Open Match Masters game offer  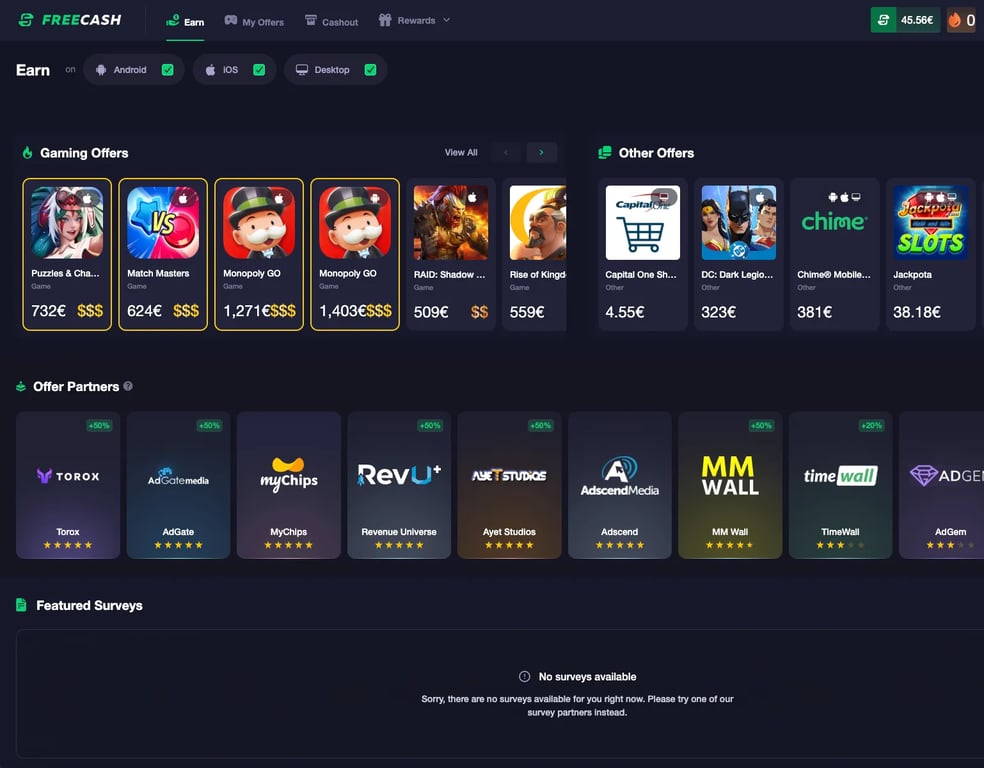[163, 254]
